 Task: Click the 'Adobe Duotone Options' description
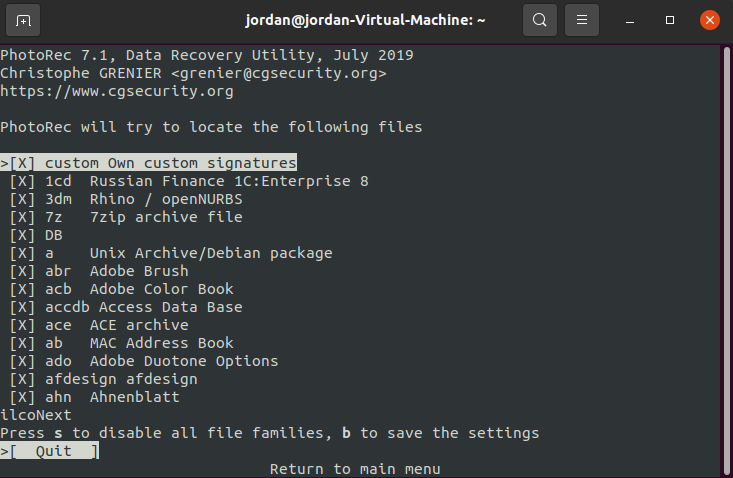coord(184,361)
